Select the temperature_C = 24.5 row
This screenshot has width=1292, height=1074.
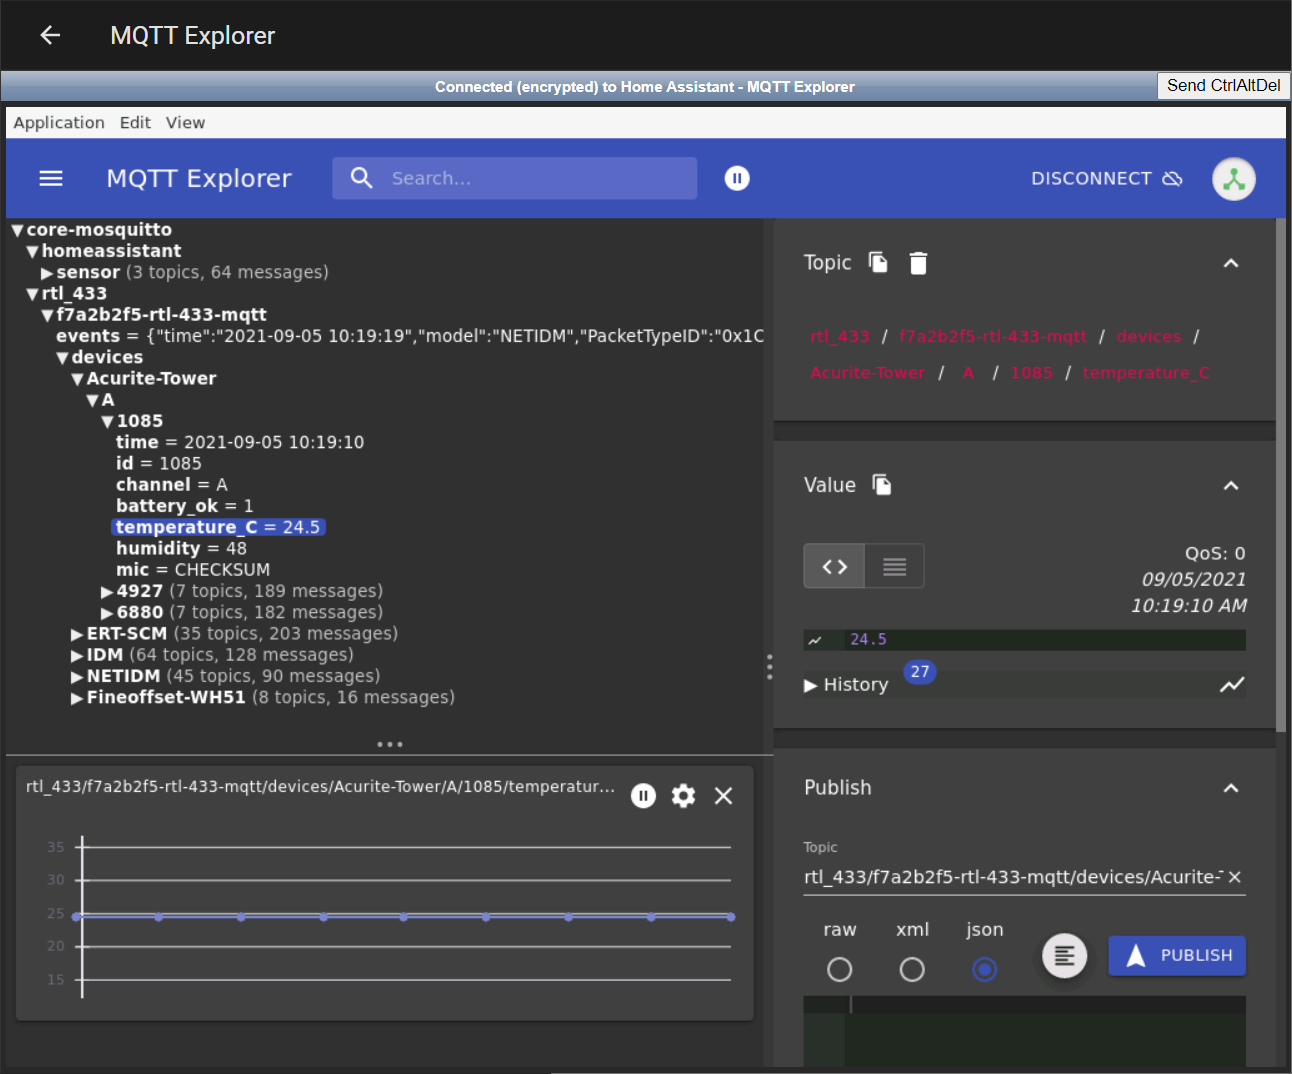click(x=218, y=527)
